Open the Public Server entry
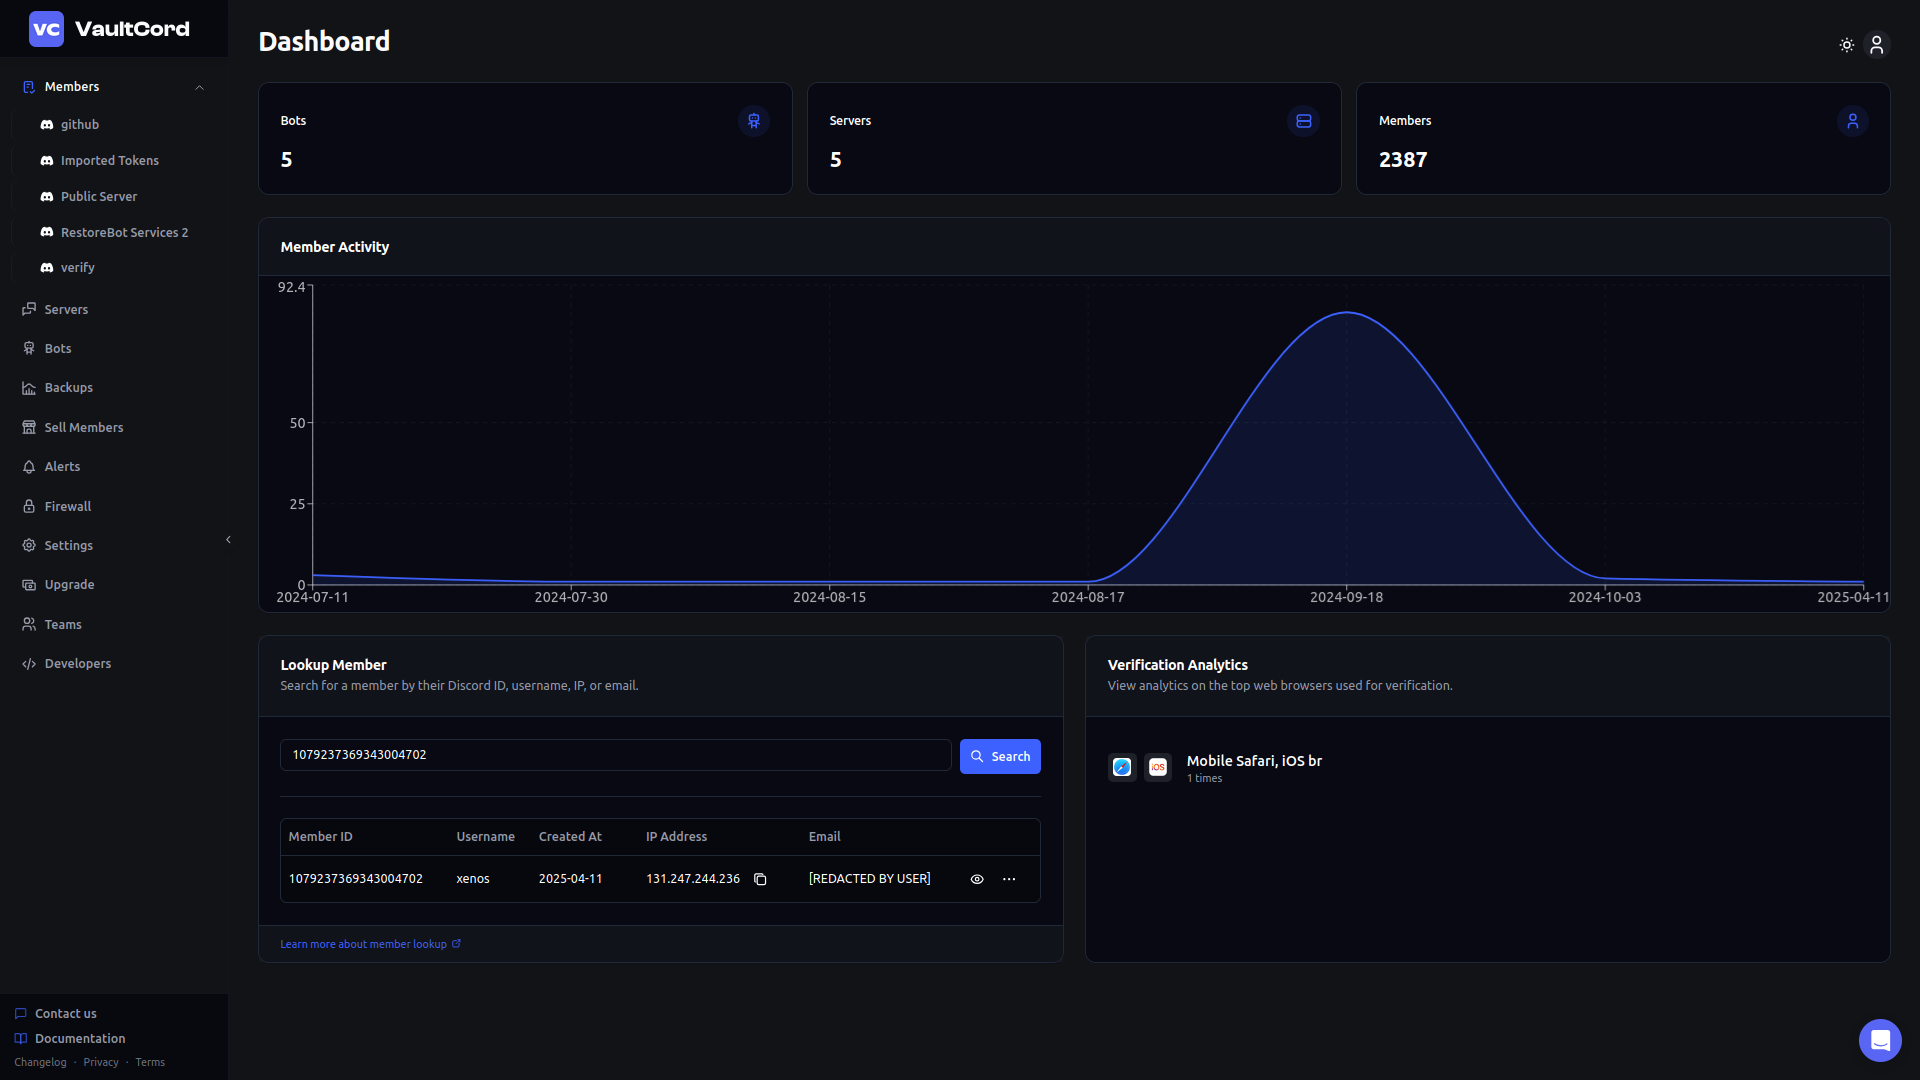The image size is (1920, 1080). tap(98, 196)
